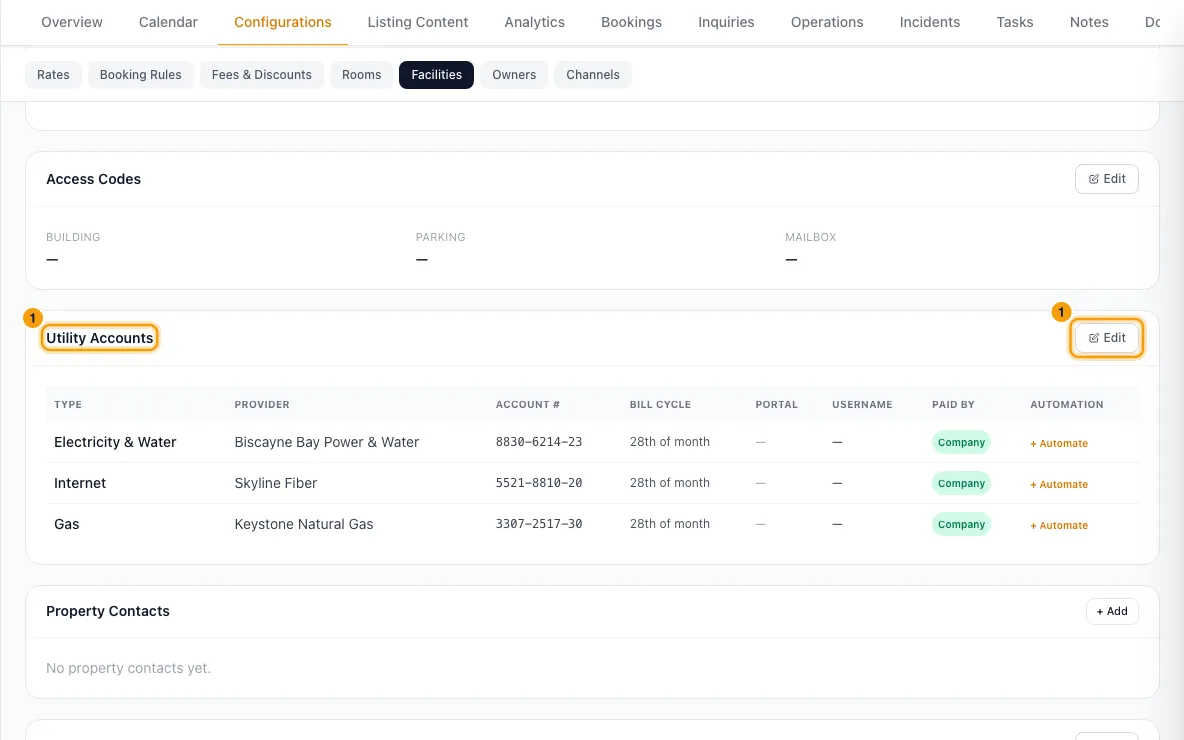Click provider Skyline Fiber
This screenshot has width=1184, height=740.
[276, 483]
